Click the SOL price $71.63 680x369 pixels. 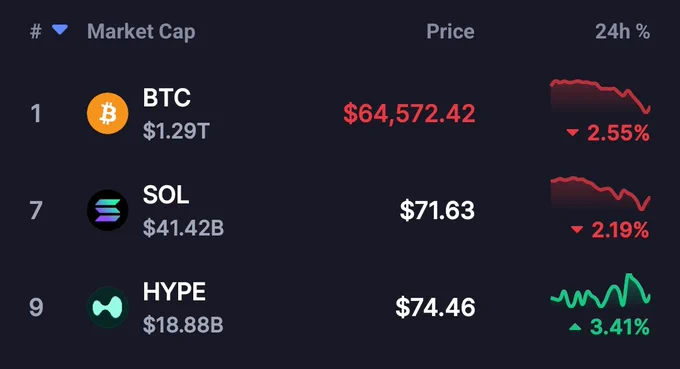click(x=437, y=210)
